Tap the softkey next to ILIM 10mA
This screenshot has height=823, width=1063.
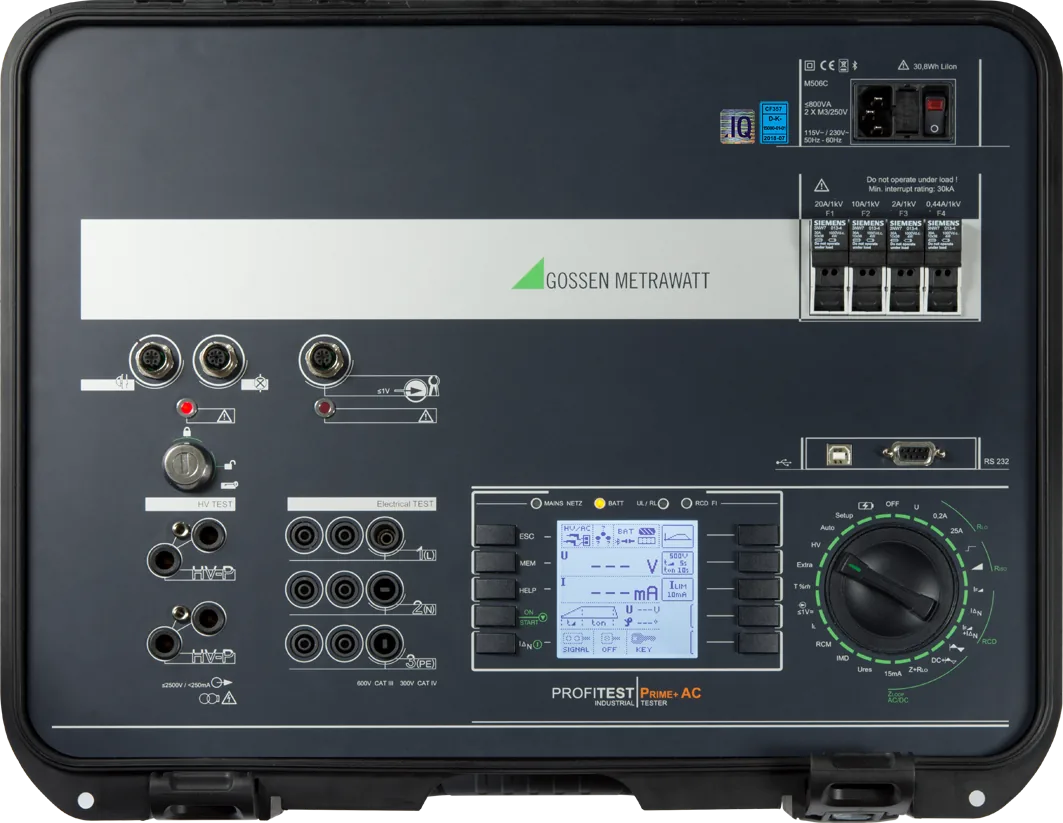pyautogui.click(x=758, y=589)
